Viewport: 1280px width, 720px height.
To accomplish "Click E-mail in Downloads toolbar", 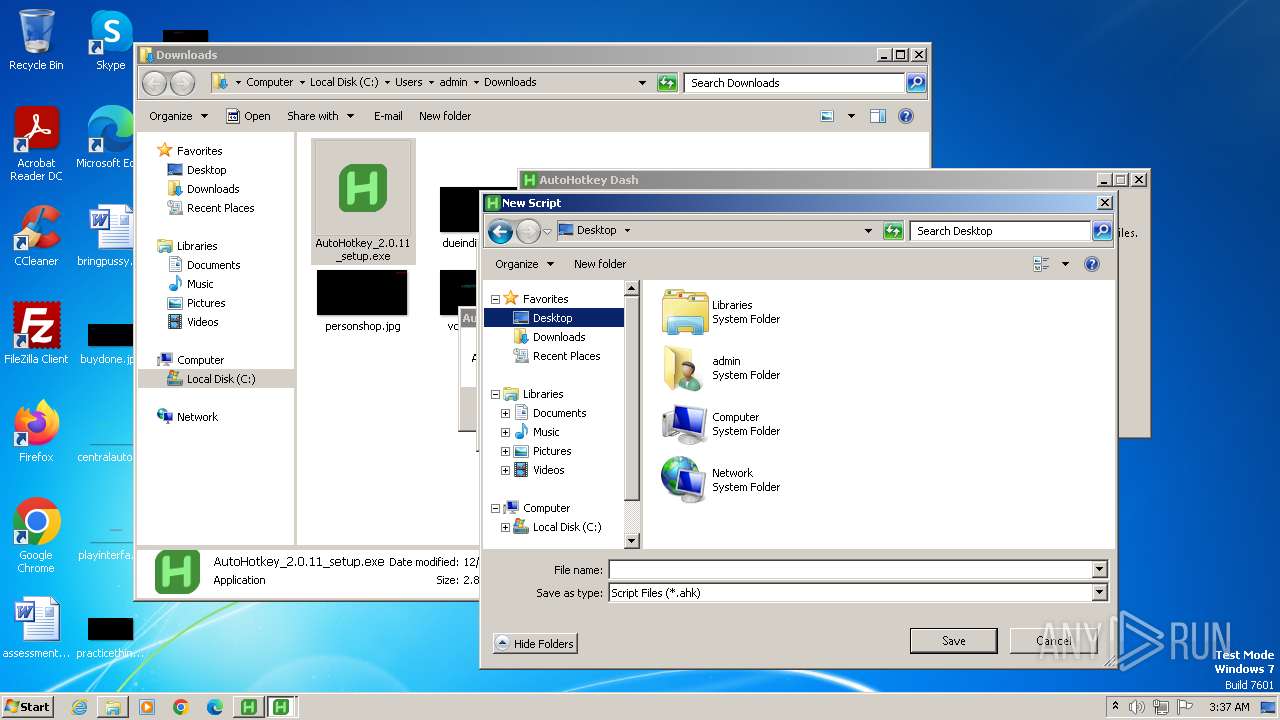I will point(388,116).
